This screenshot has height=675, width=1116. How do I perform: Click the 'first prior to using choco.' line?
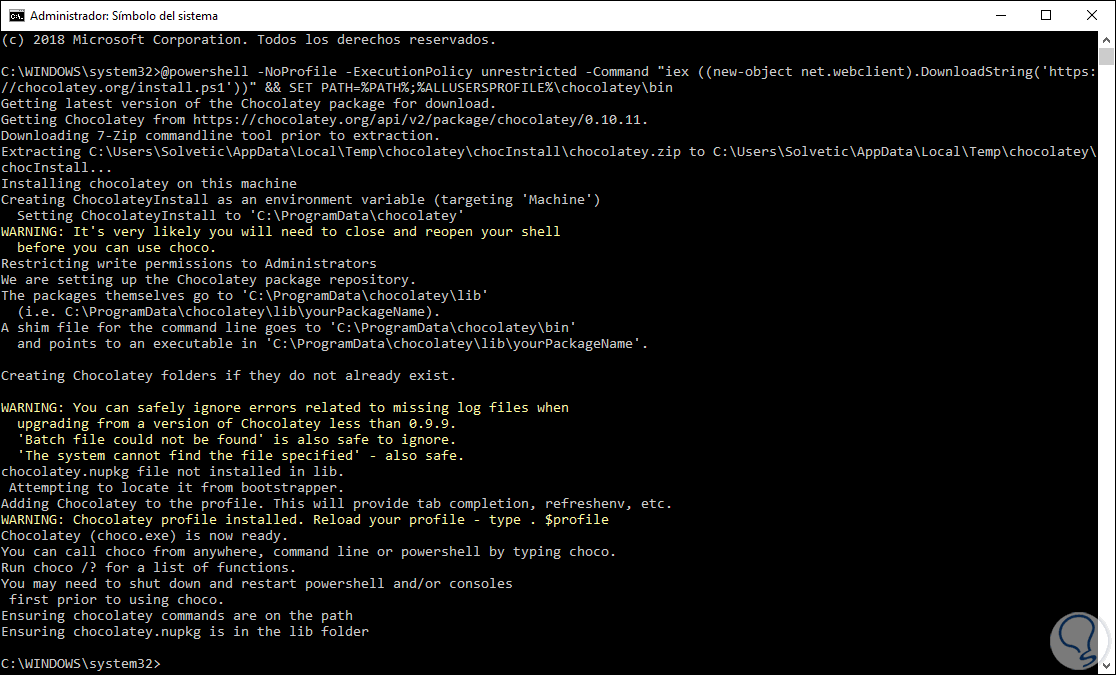[117, 600]
